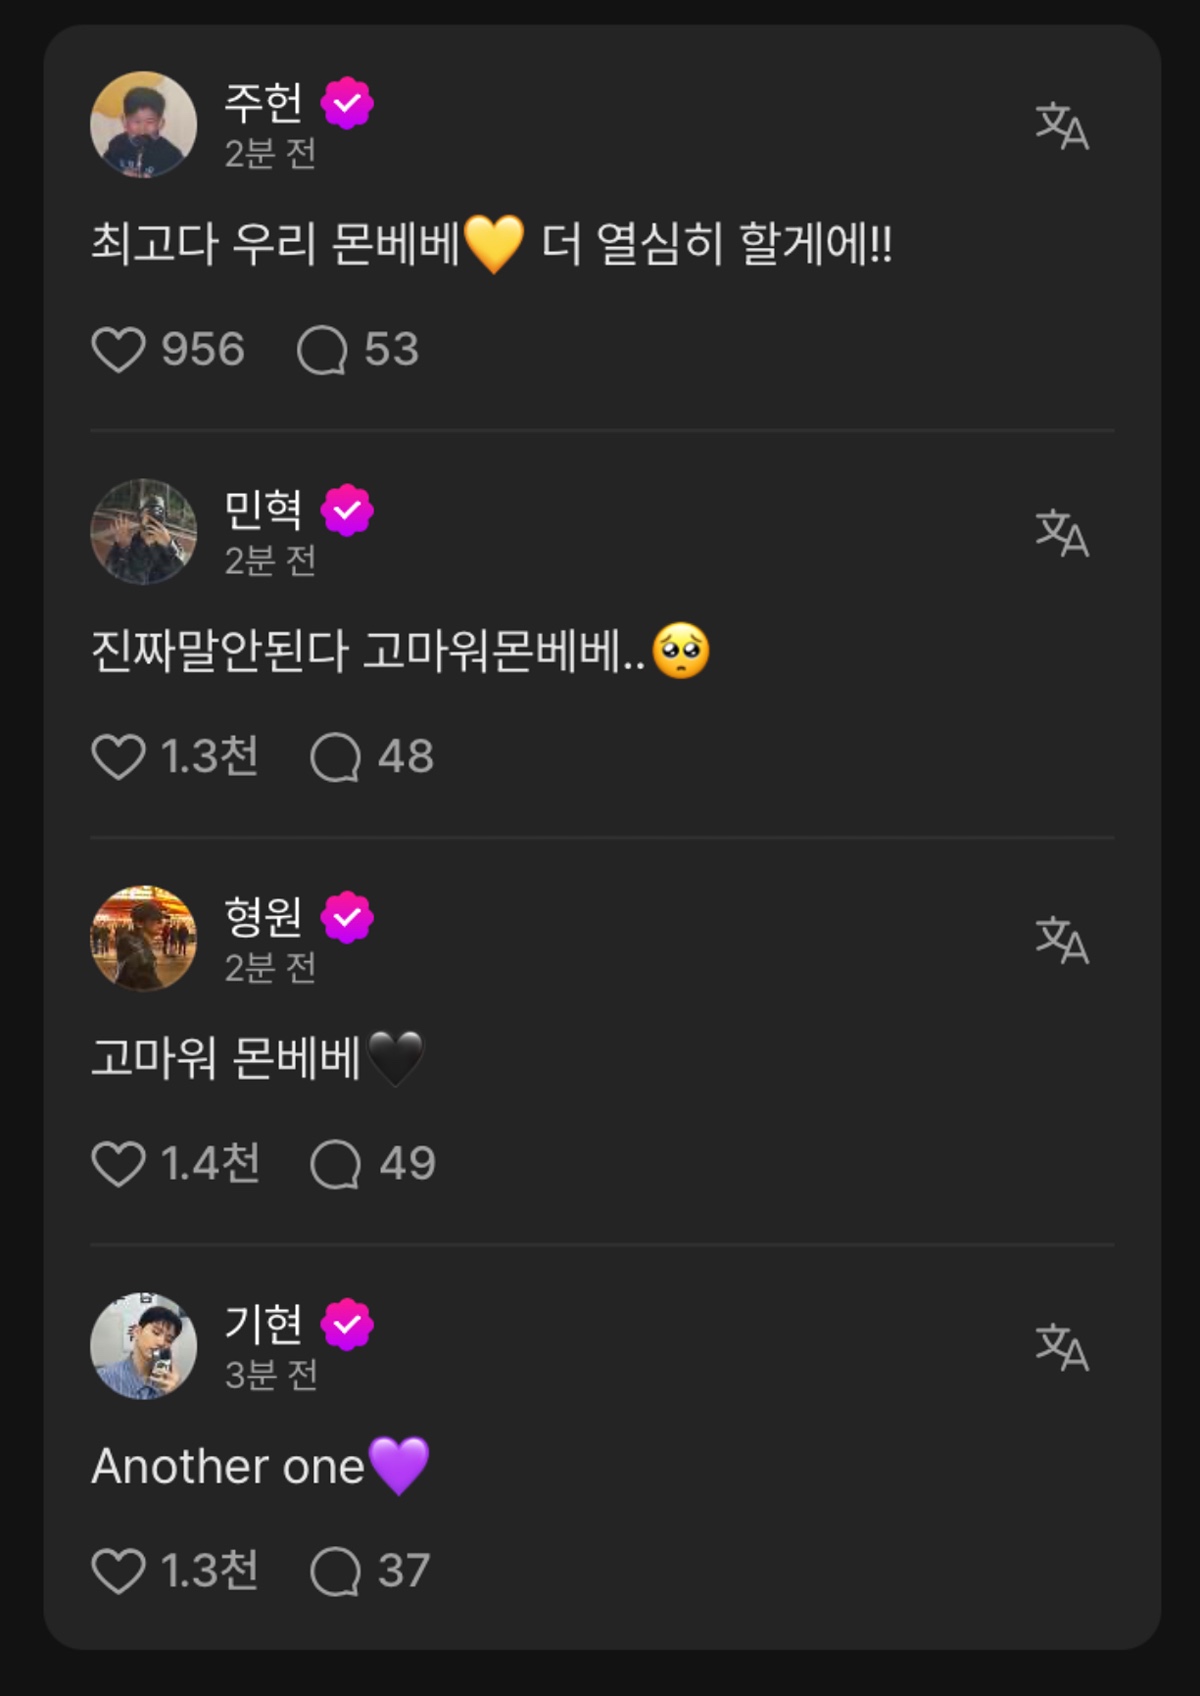
Task: Like 민혁's post using heart icon
Action: pos(119,757)
